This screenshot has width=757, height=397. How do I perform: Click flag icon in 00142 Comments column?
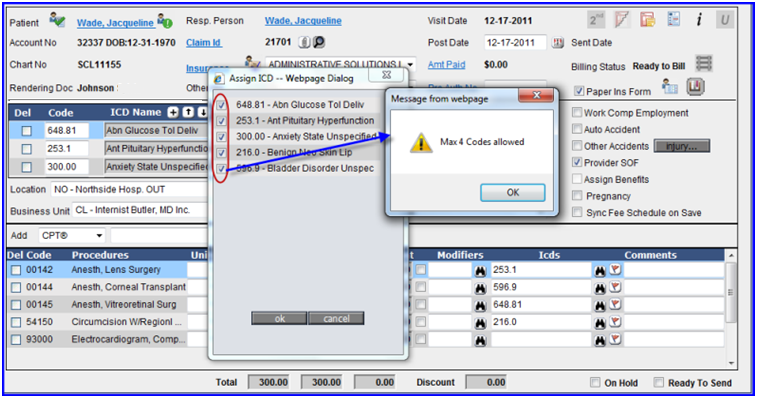[x=615, y=269]
